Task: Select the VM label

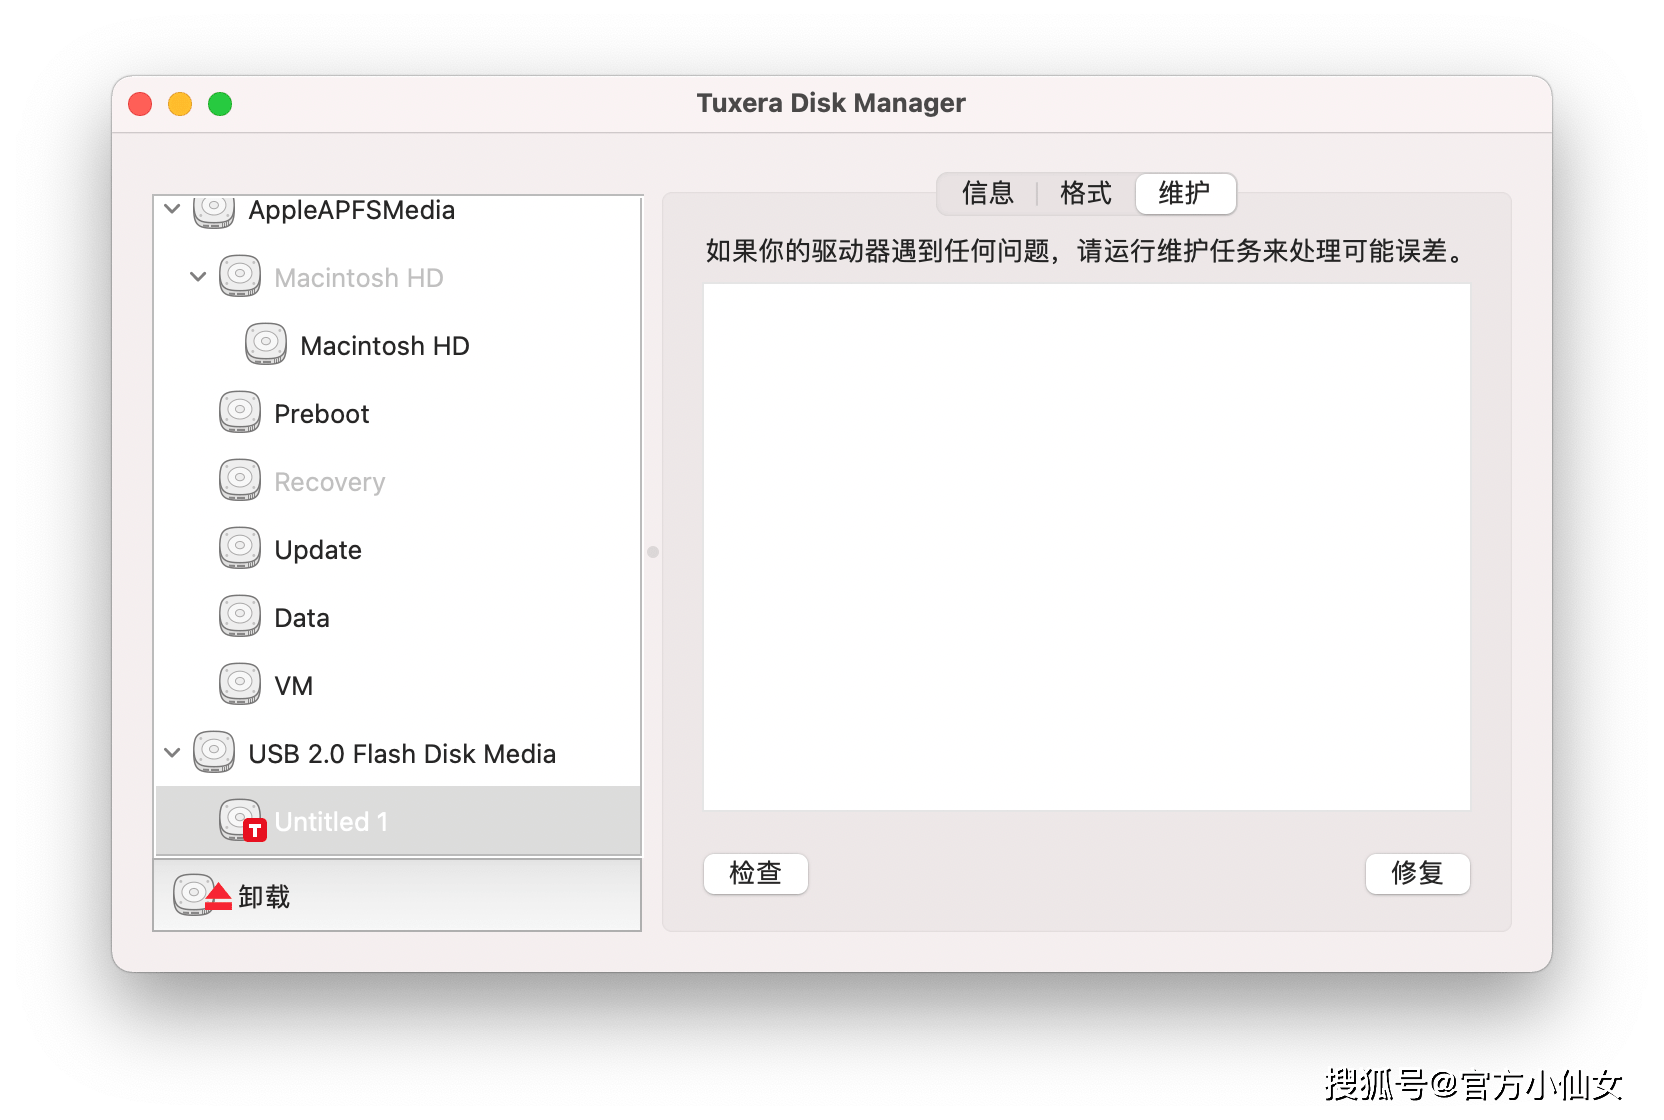Action: tap(294, 686)
